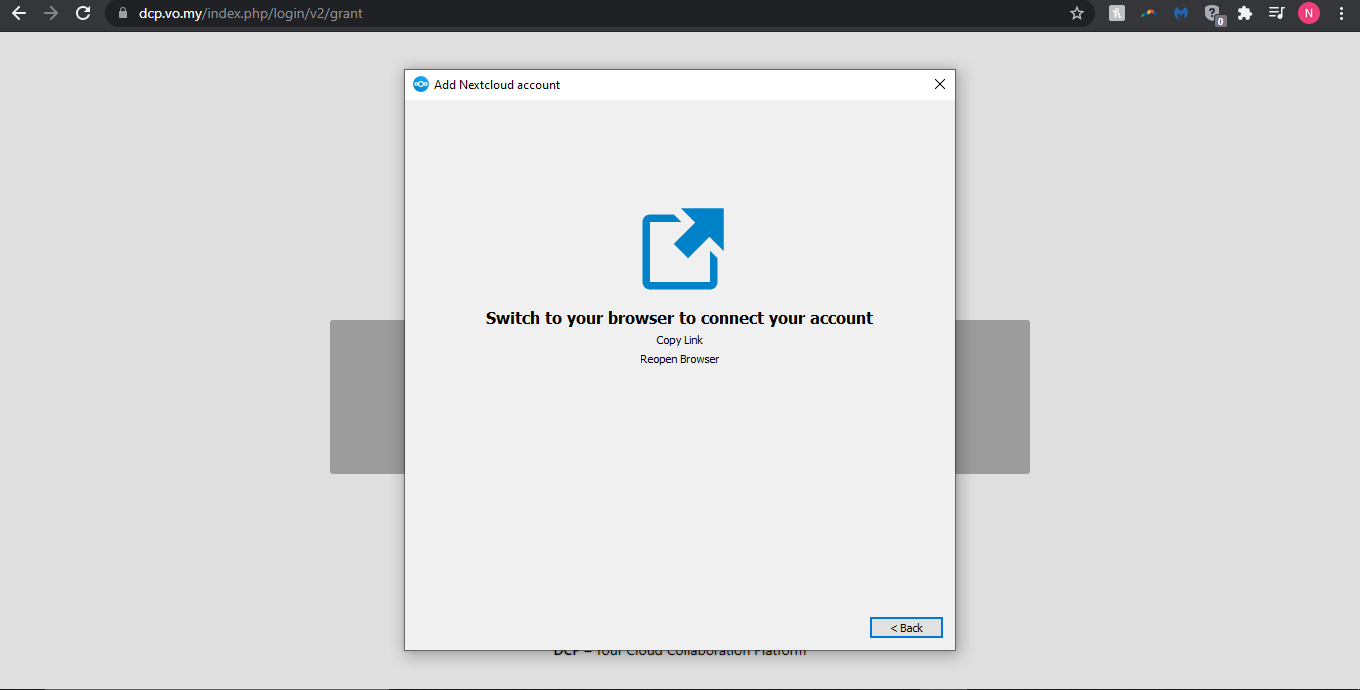Open the rainbow arc extension

click(1149, 14)
